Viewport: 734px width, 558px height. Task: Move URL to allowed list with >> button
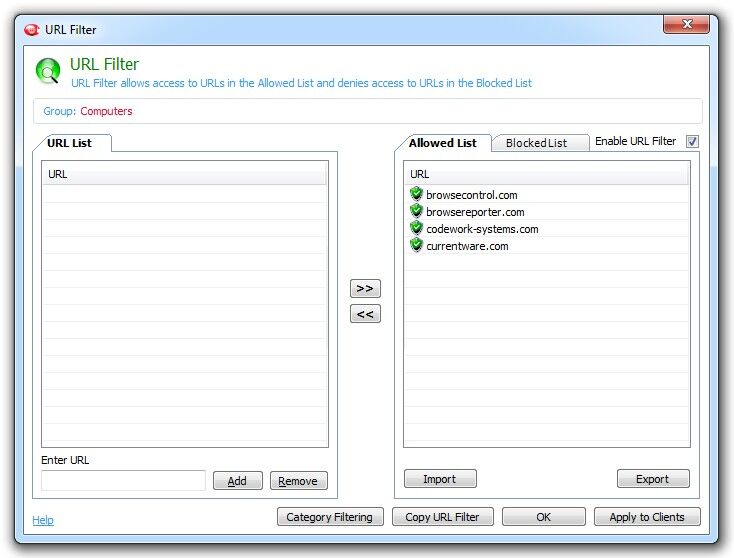click(365, 288)
